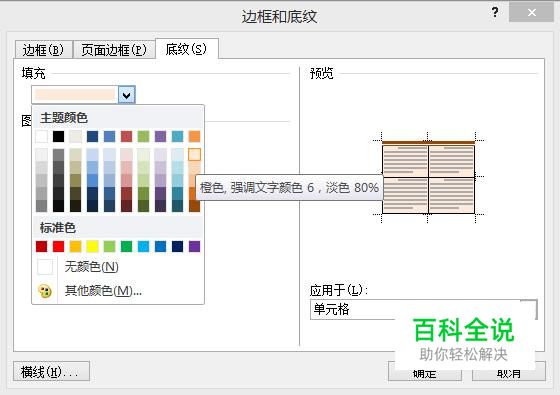
Task: Select orange accent 6 lighter 80% swatch
Action: tap(194, 154)
